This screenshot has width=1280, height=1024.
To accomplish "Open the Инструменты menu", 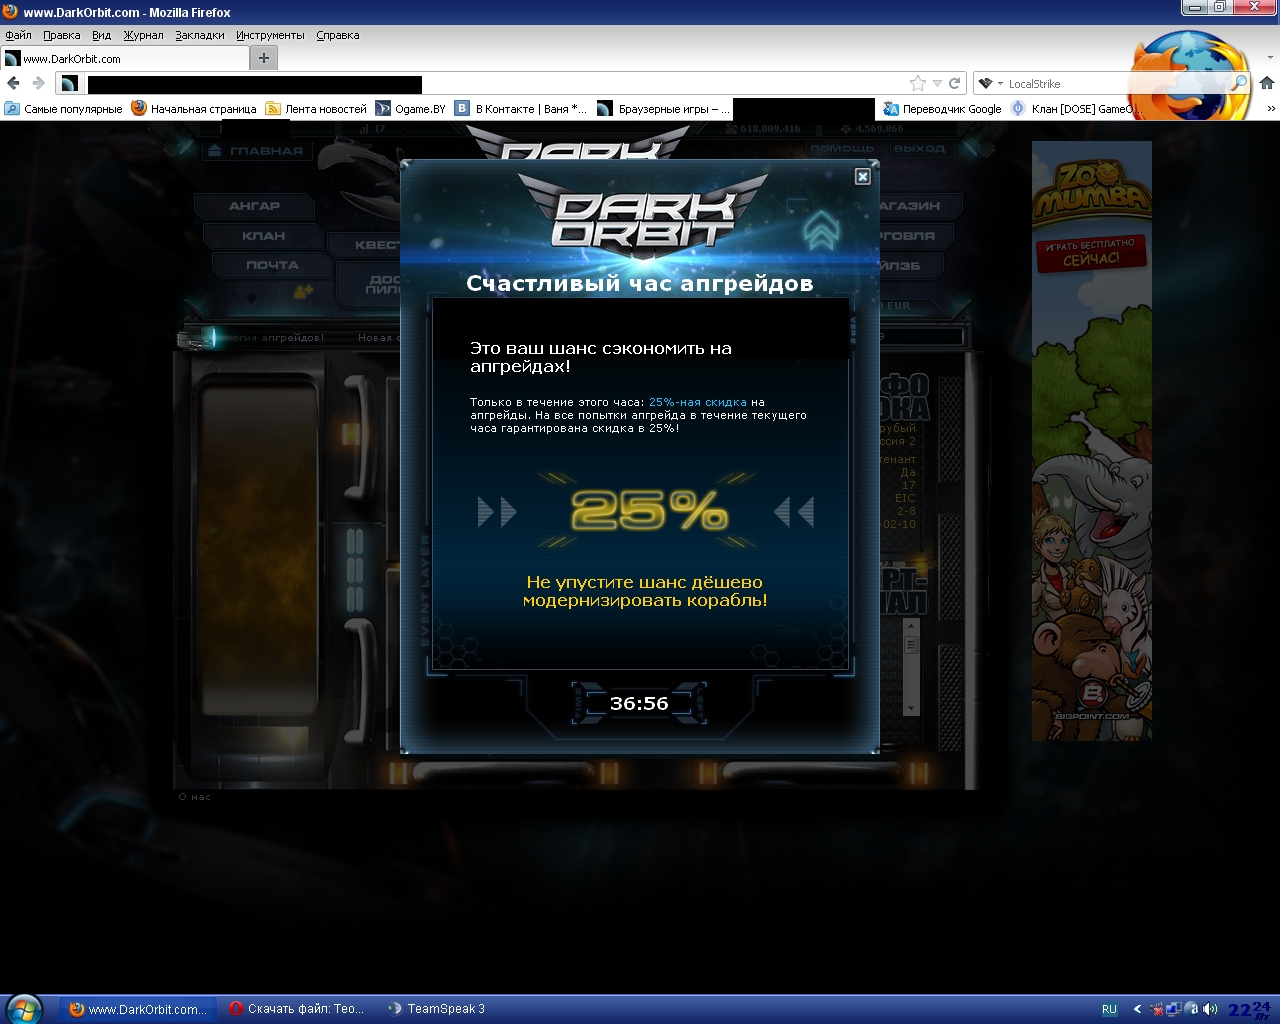I will click(270, 35).
